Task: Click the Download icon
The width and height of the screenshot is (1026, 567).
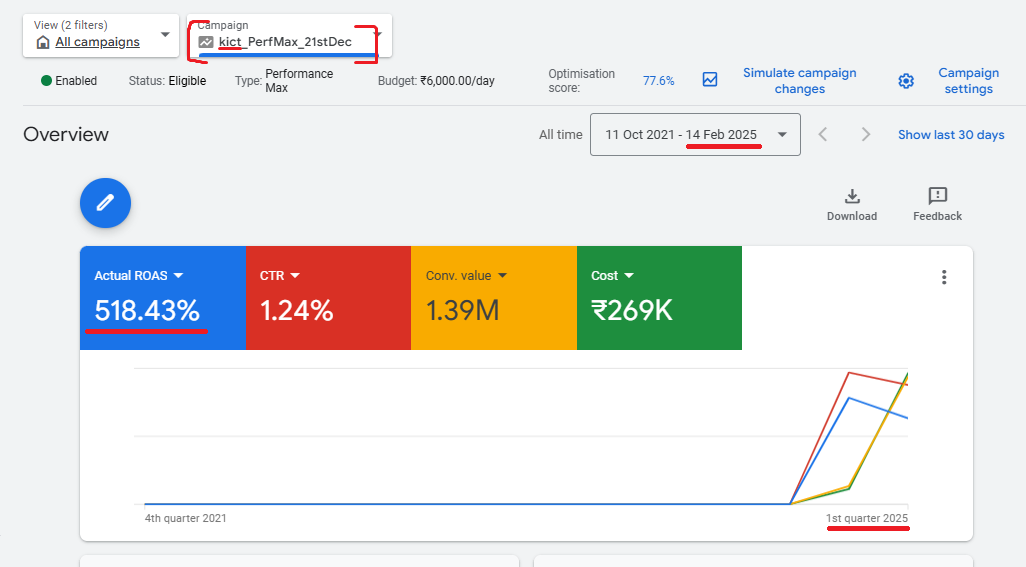Action: point(851,196)
